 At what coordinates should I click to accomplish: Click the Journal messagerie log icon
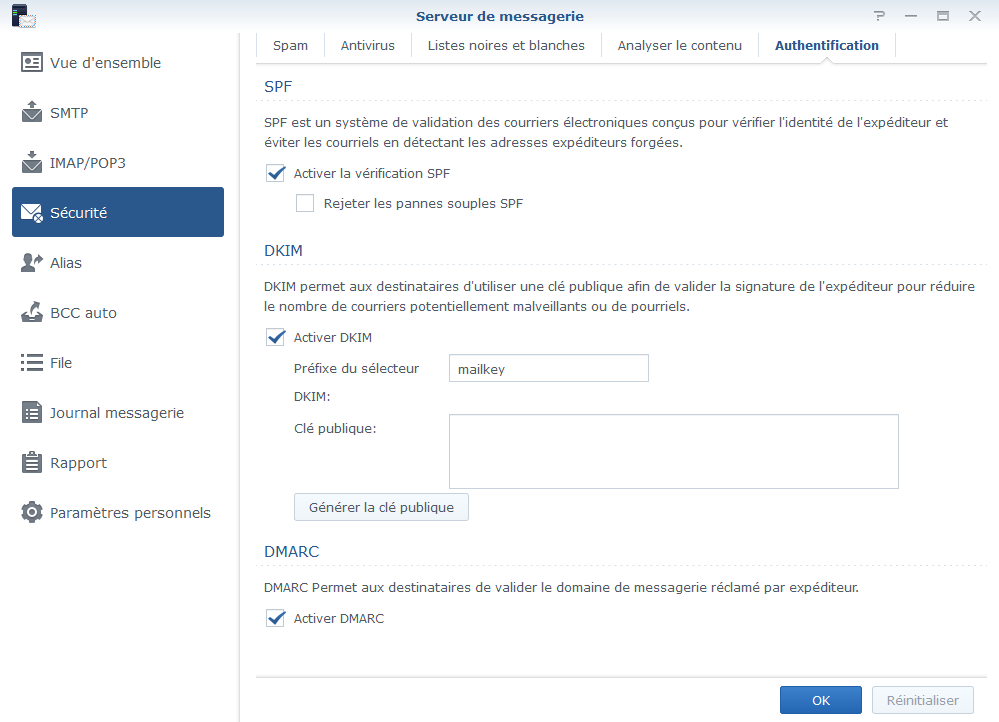(x=32, y=413)
